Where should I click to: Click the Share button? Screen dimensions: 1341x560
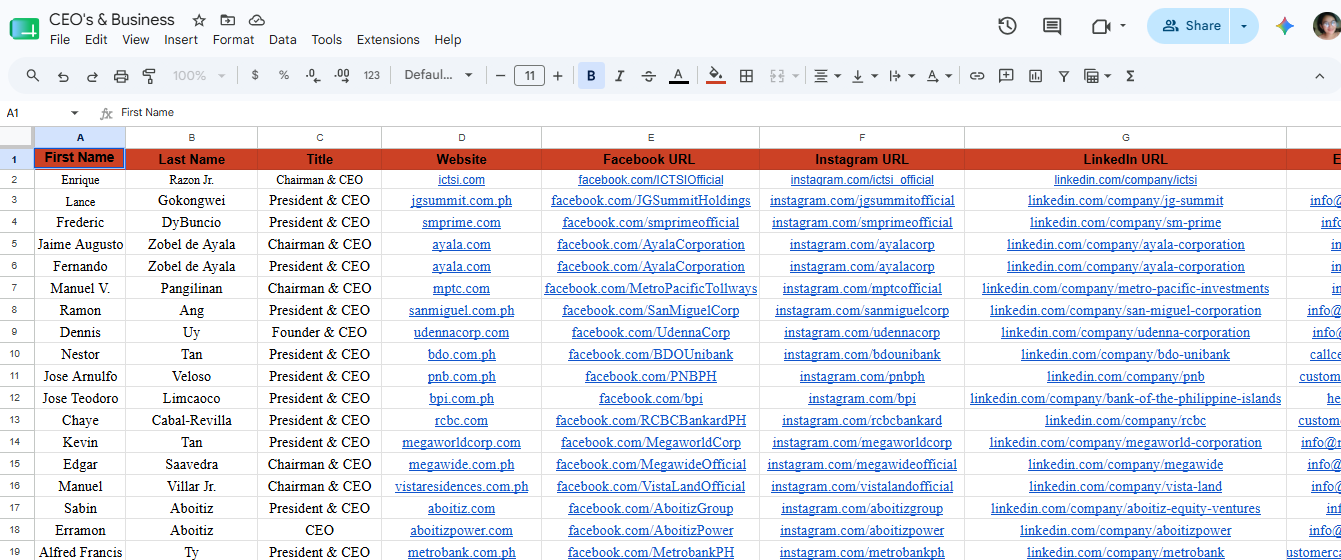1191,26
